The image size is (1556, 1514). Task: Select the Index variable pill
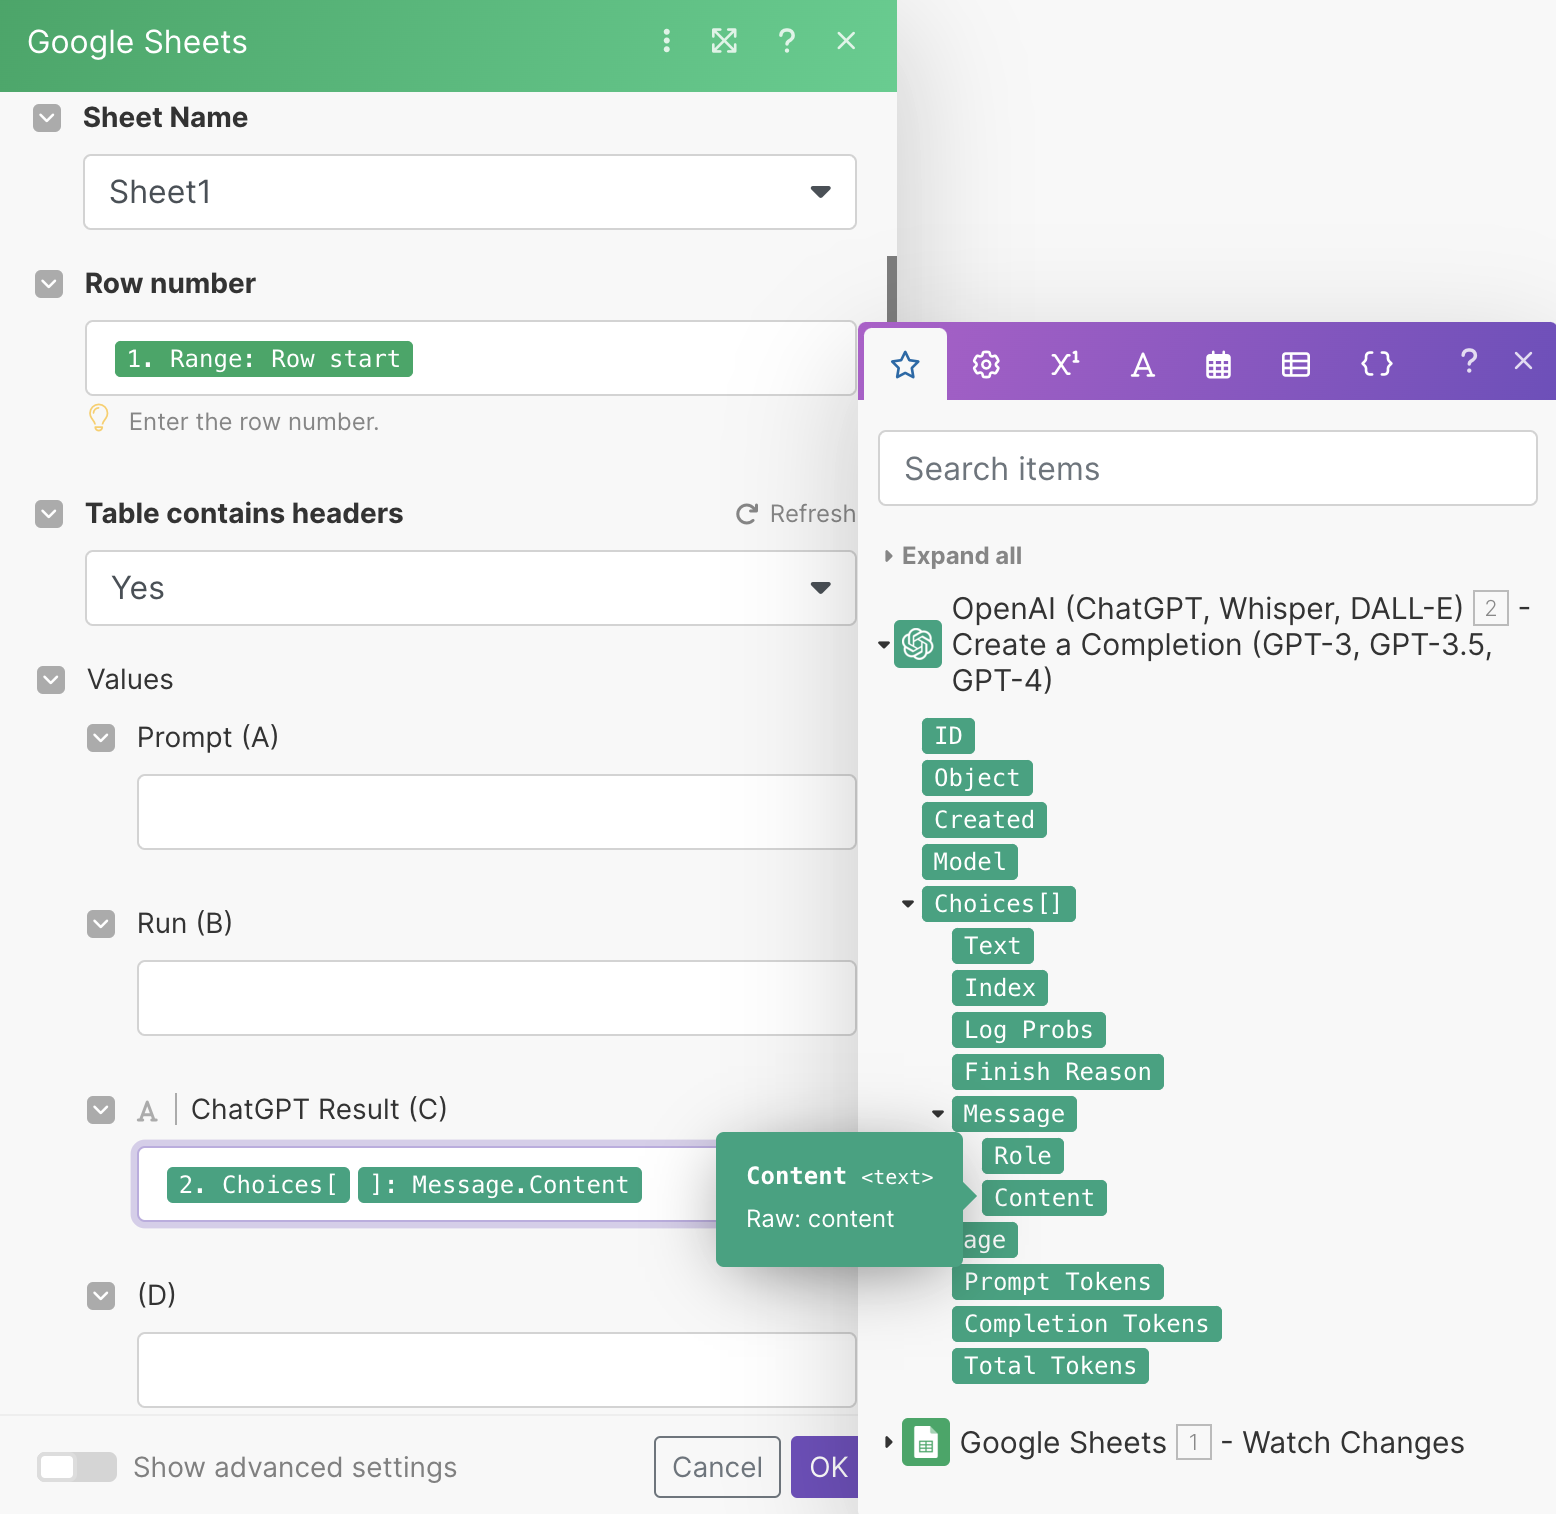[1000, 988]
